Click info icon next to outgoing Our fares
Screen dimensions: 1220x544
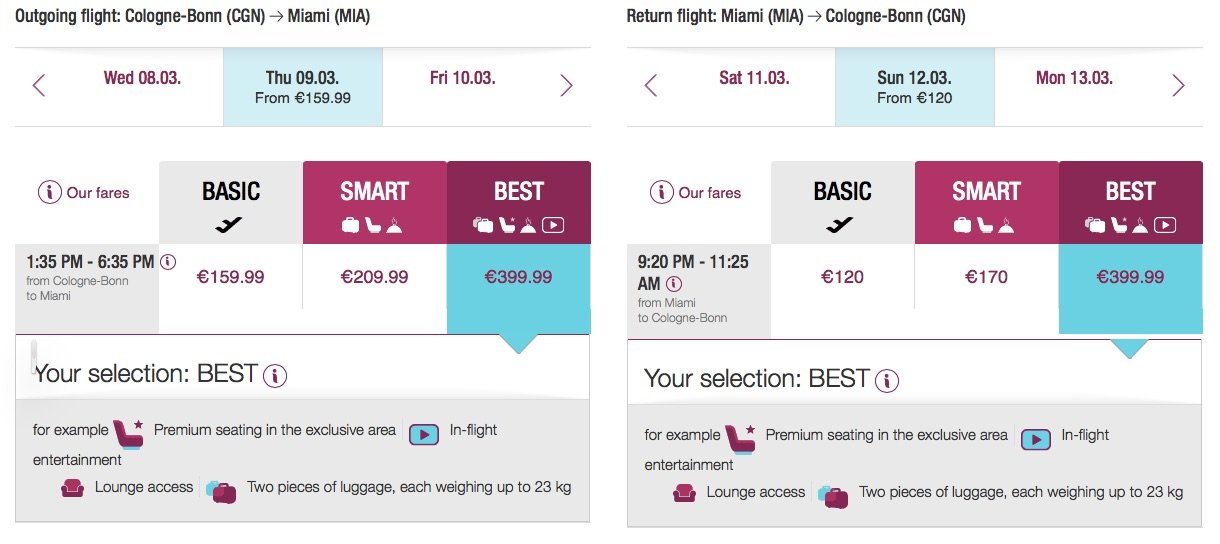pos(49,193)
